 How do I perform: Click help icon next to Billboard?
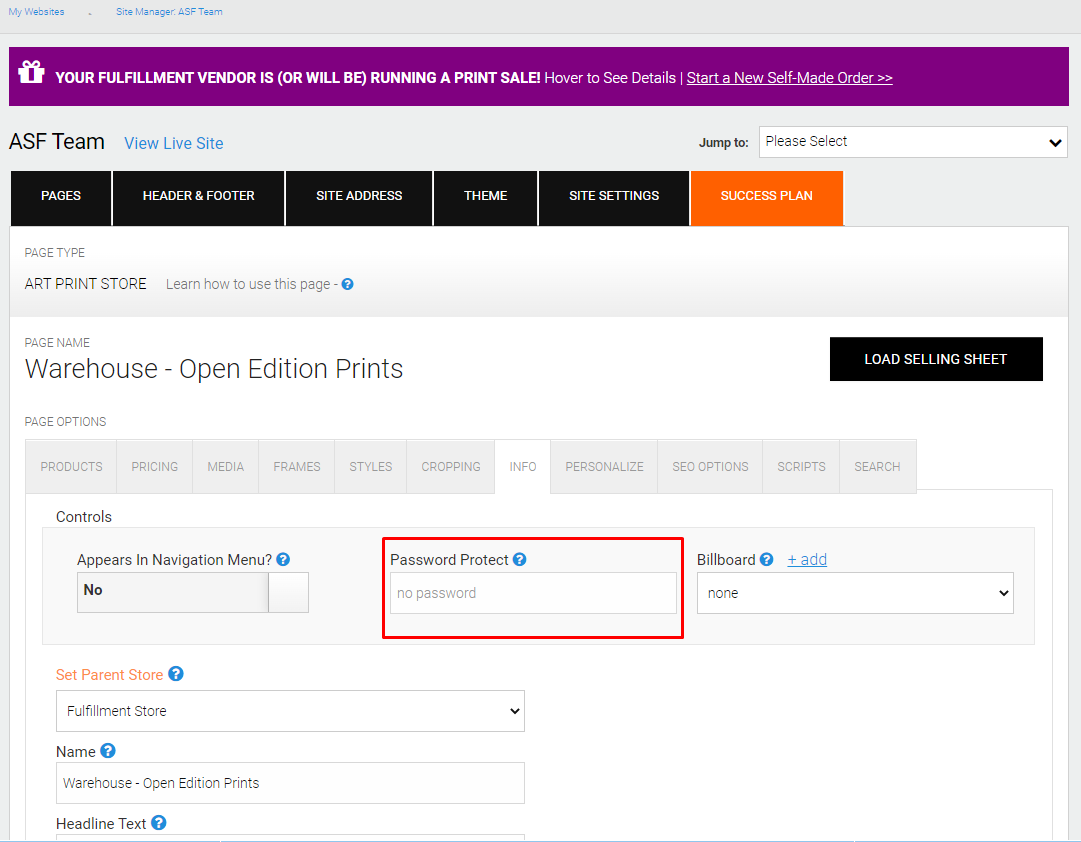click(767, 559)
